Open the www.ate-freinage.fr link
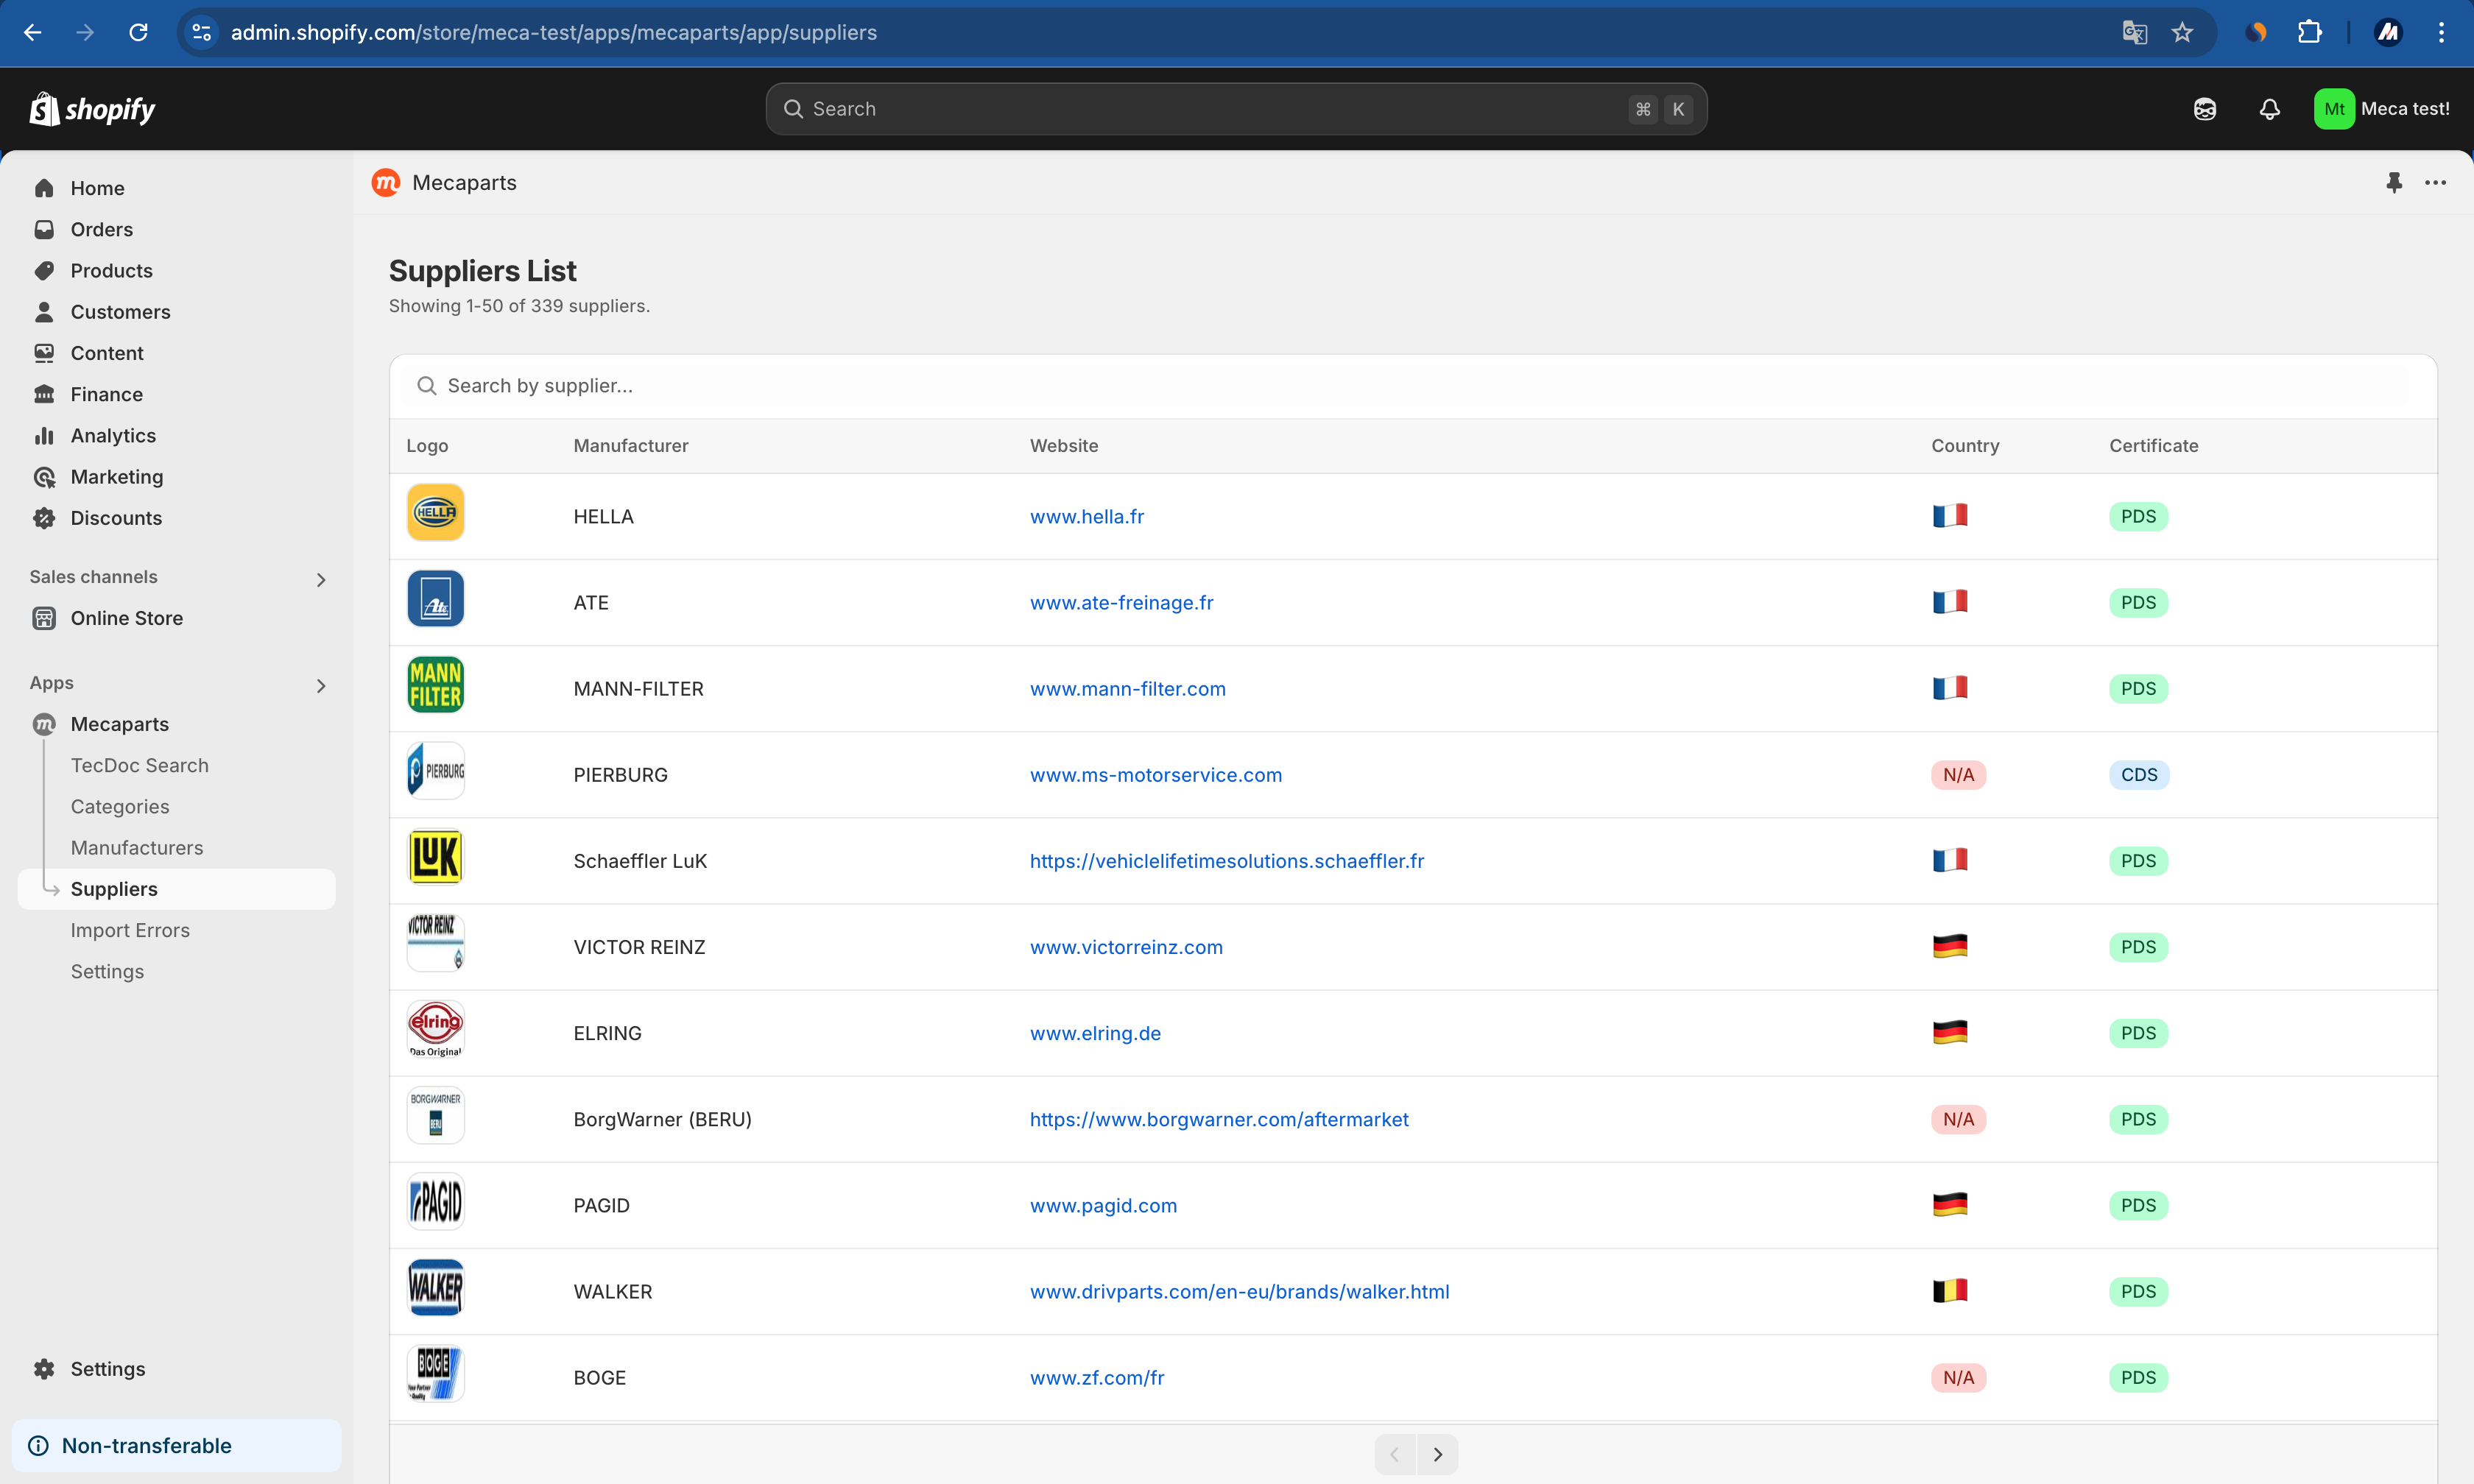Screen dimensions: 2474x1484 (1122, 603)
